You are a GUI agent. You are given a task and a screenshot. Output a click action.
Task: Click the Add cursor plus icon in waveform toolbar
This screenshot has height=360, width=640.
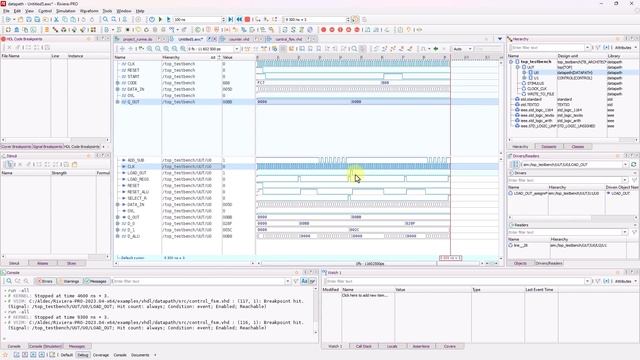click(122, 49)
